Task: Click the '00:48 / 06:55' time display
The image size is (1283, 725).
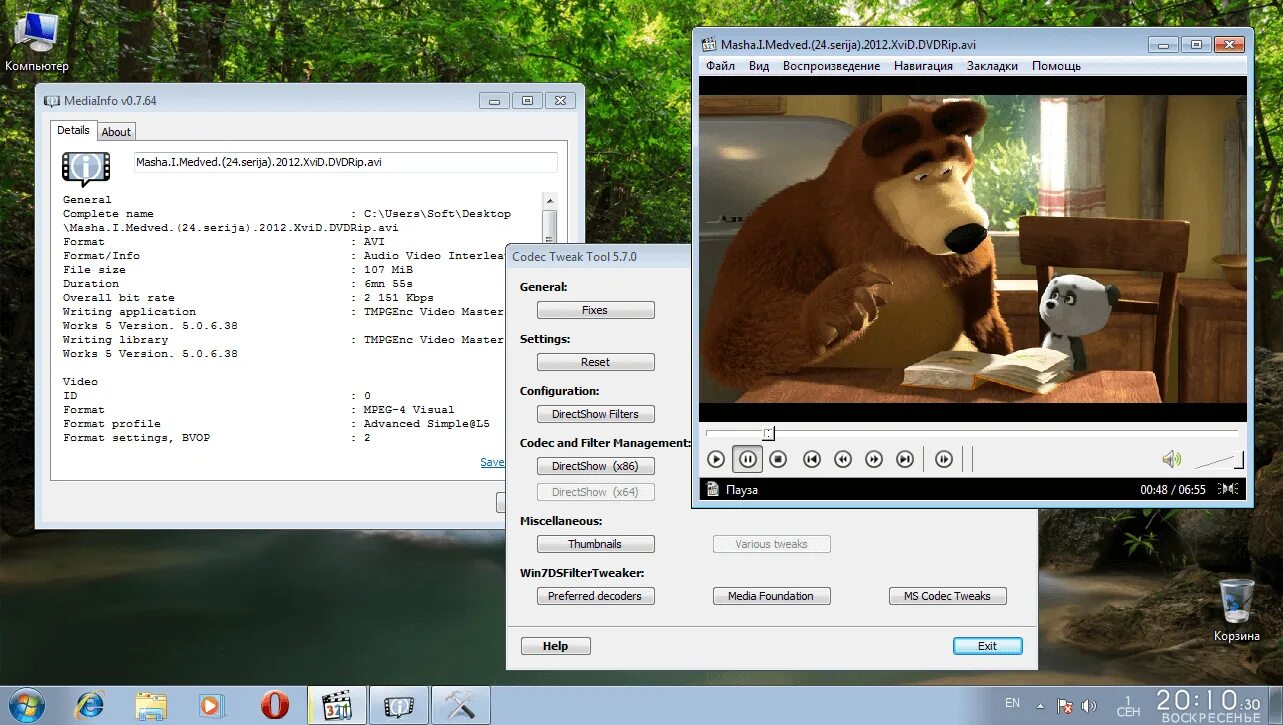Action: click(x=1173, y=490)
